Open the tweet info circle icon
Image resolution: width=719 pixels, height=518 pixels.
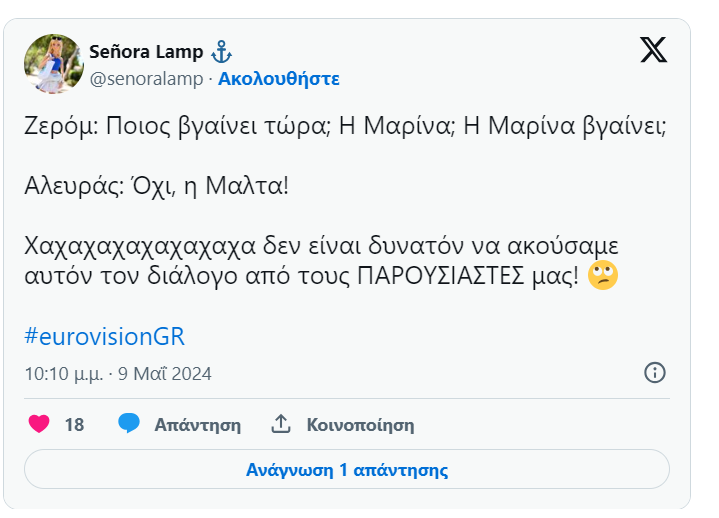[x=654, y=373]
